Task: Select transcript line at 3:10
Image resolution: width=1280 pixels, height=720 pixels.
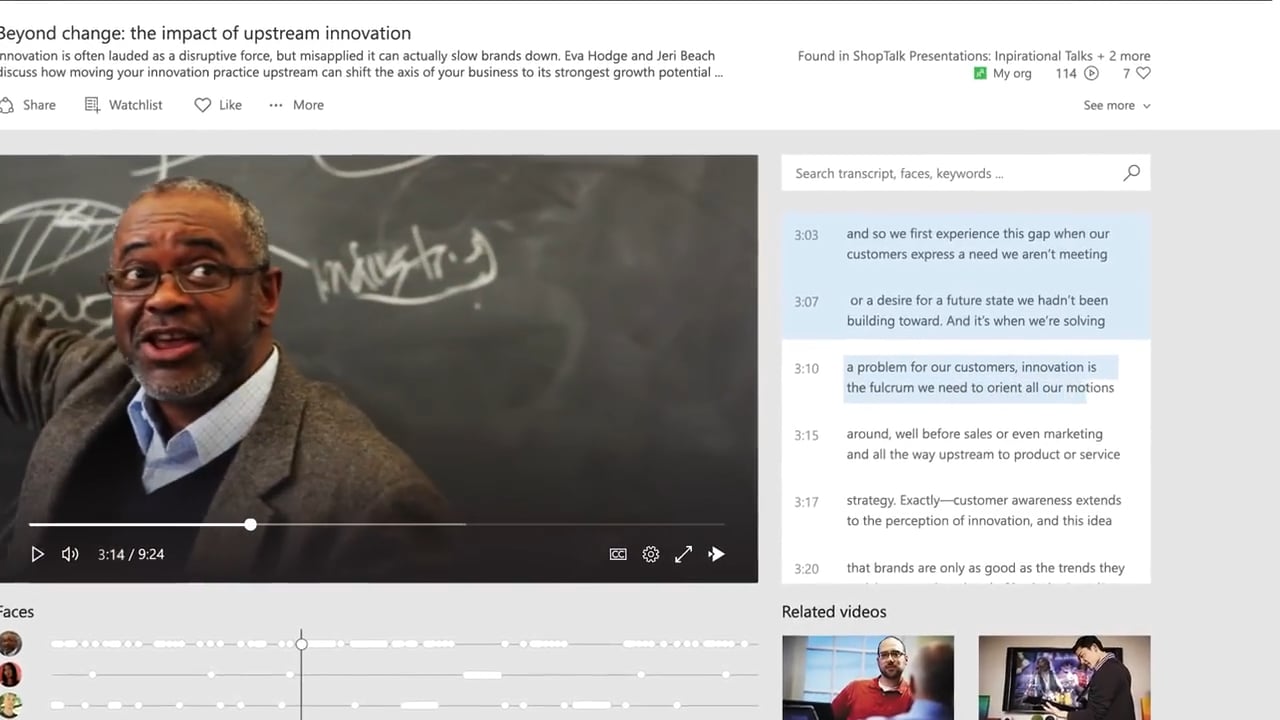Action: [966, 378]
